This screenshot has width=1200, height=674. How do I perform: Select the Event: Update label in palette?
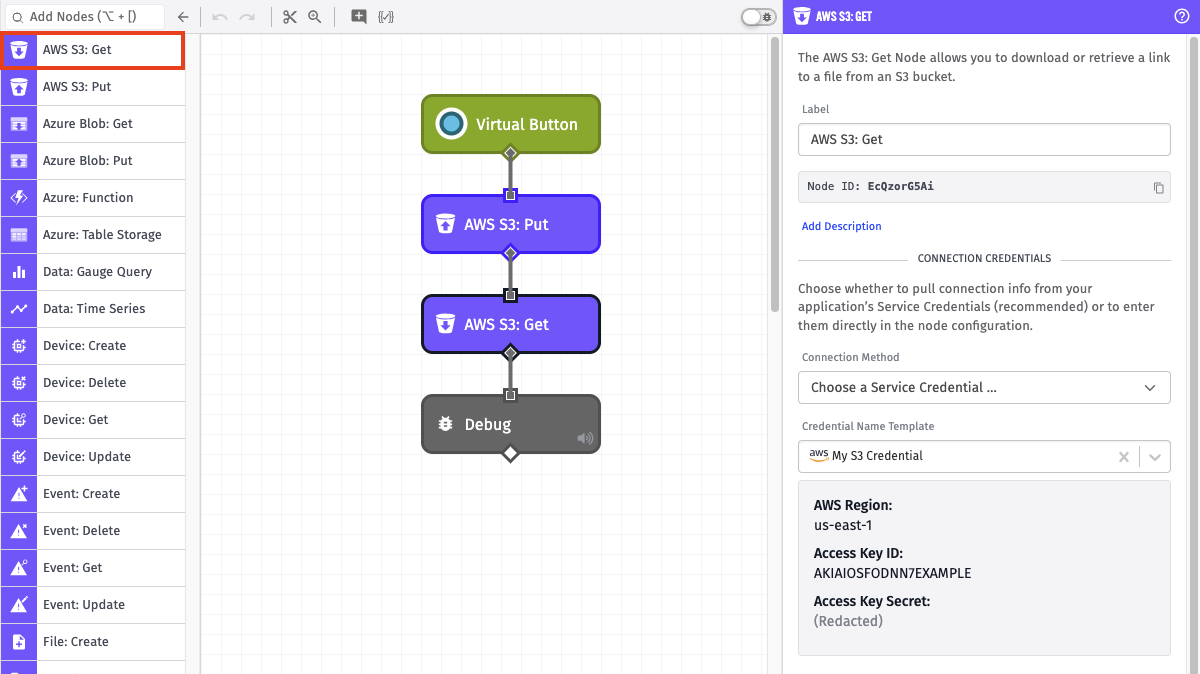[x=84, y=605]
